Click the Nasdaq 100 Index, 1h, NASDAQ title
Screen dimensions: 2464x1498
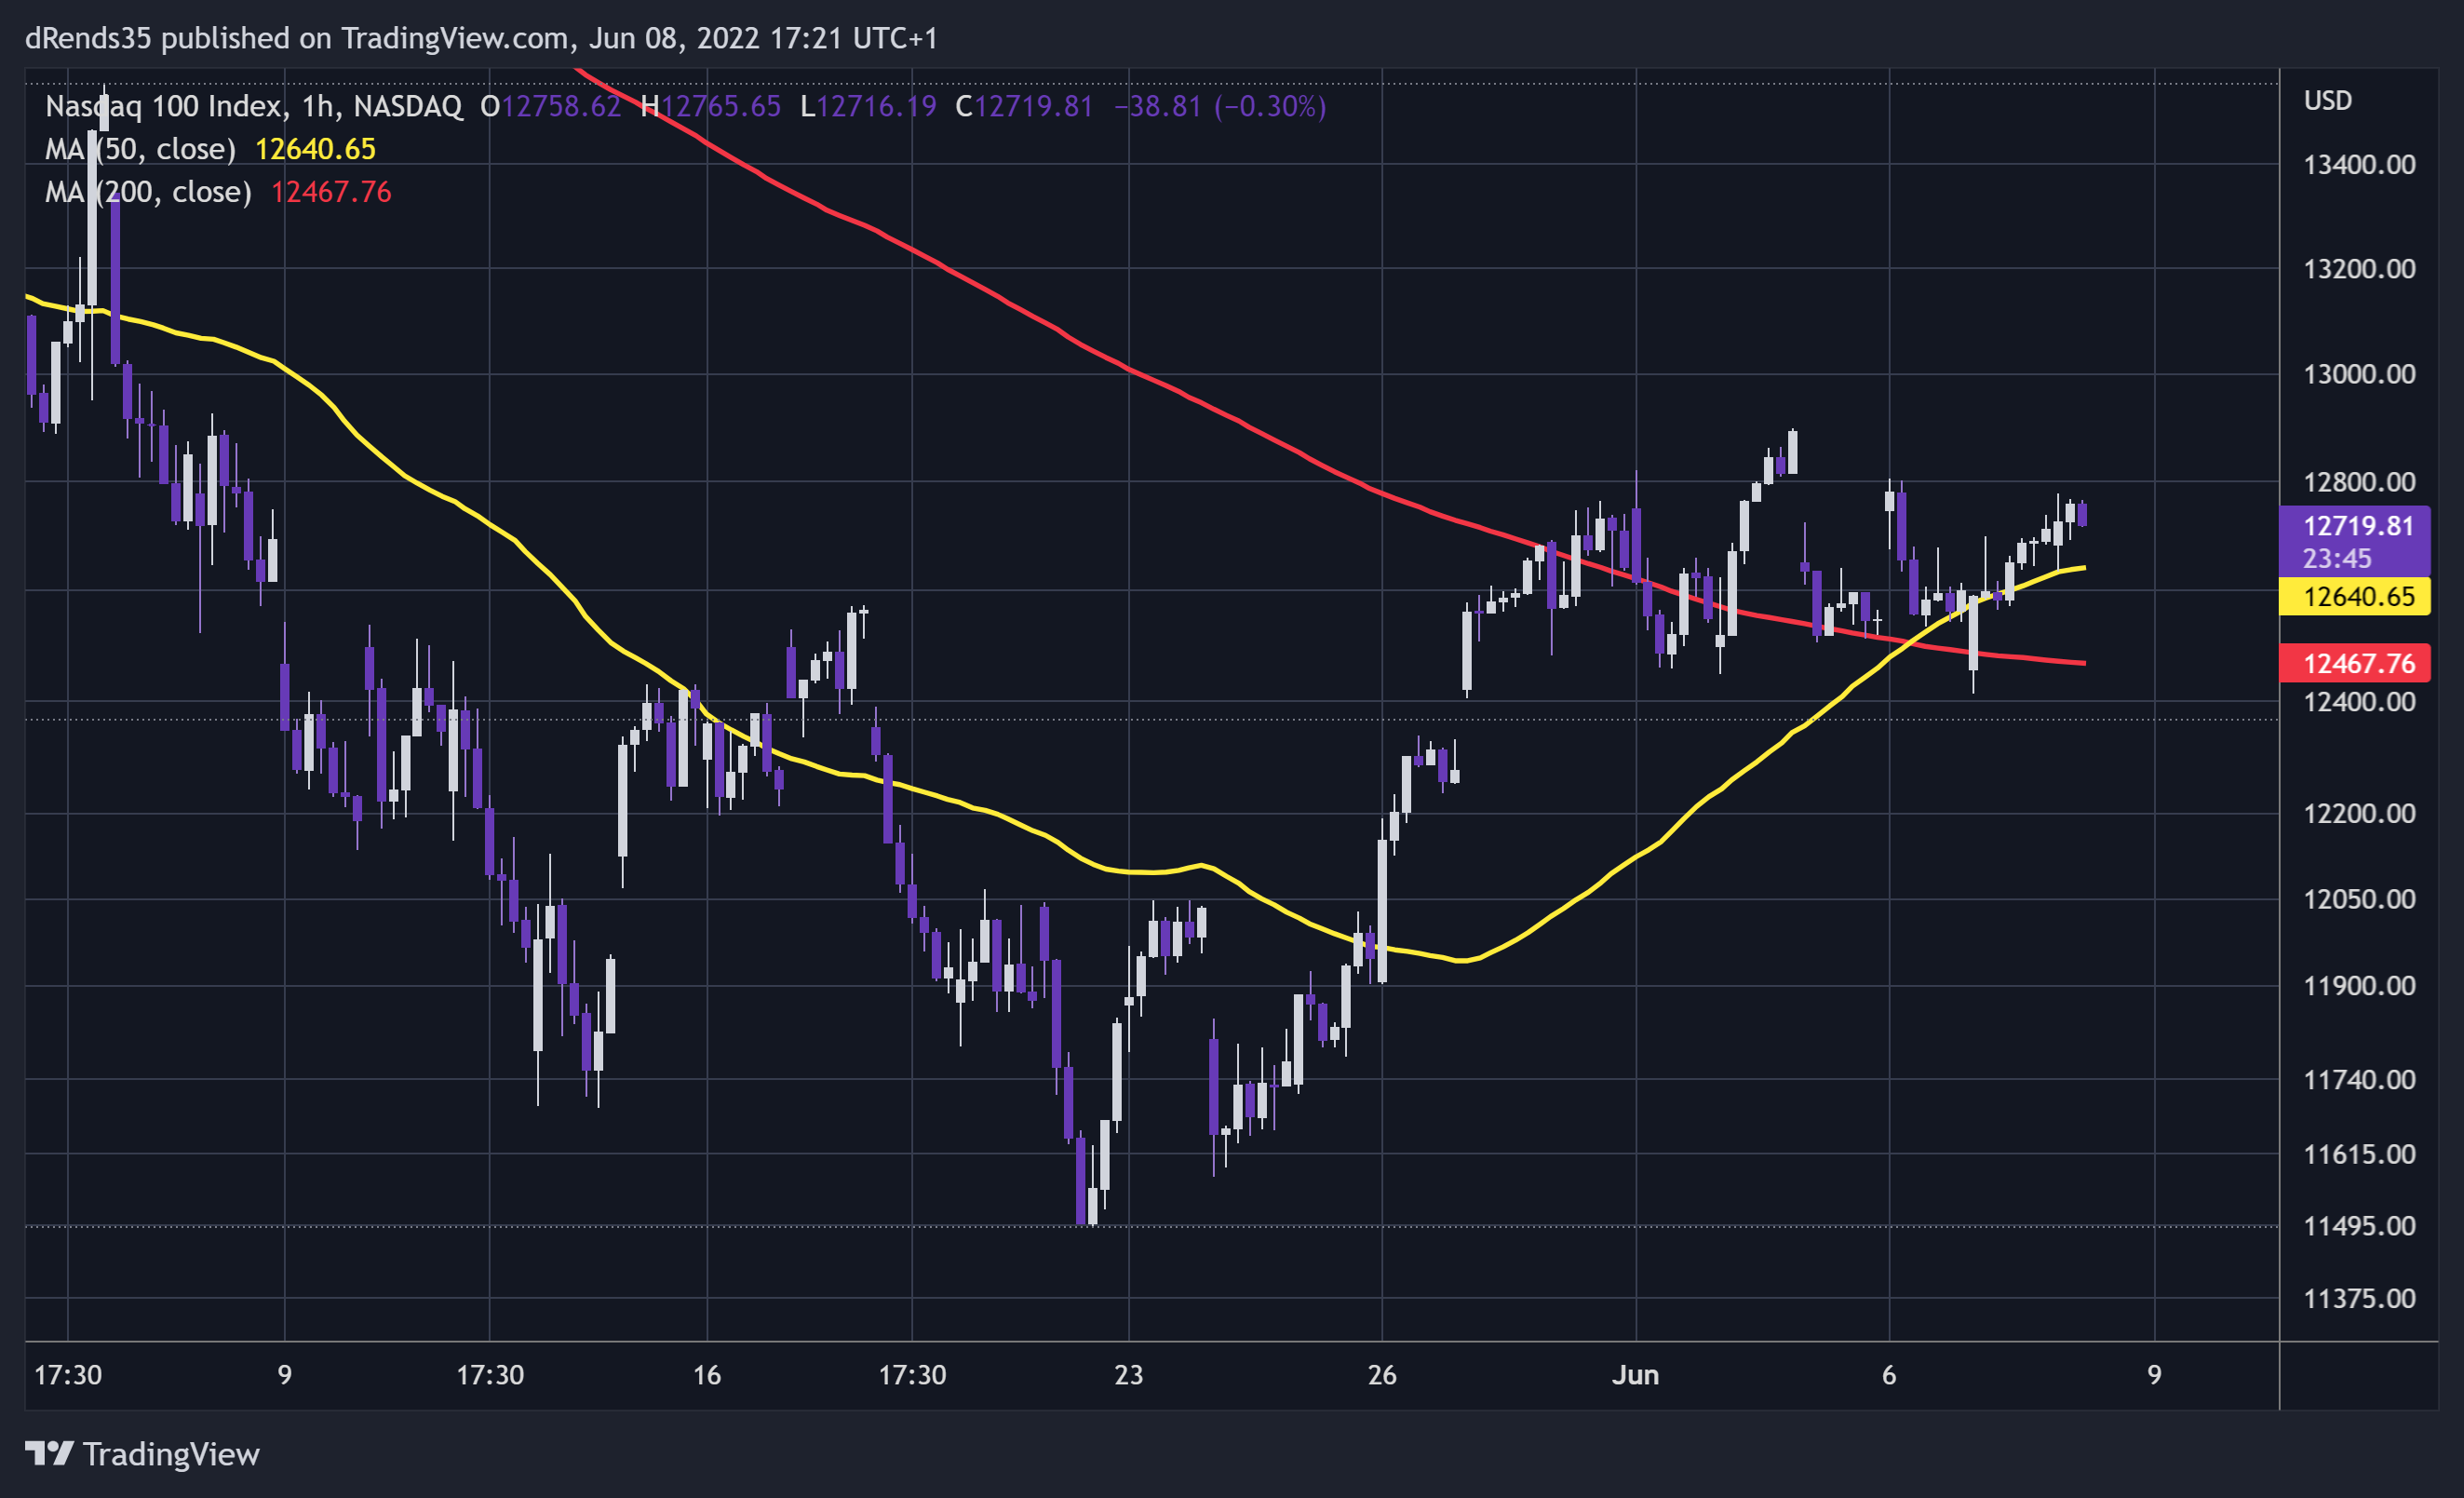pyautogui.click(x=254, y=106)
